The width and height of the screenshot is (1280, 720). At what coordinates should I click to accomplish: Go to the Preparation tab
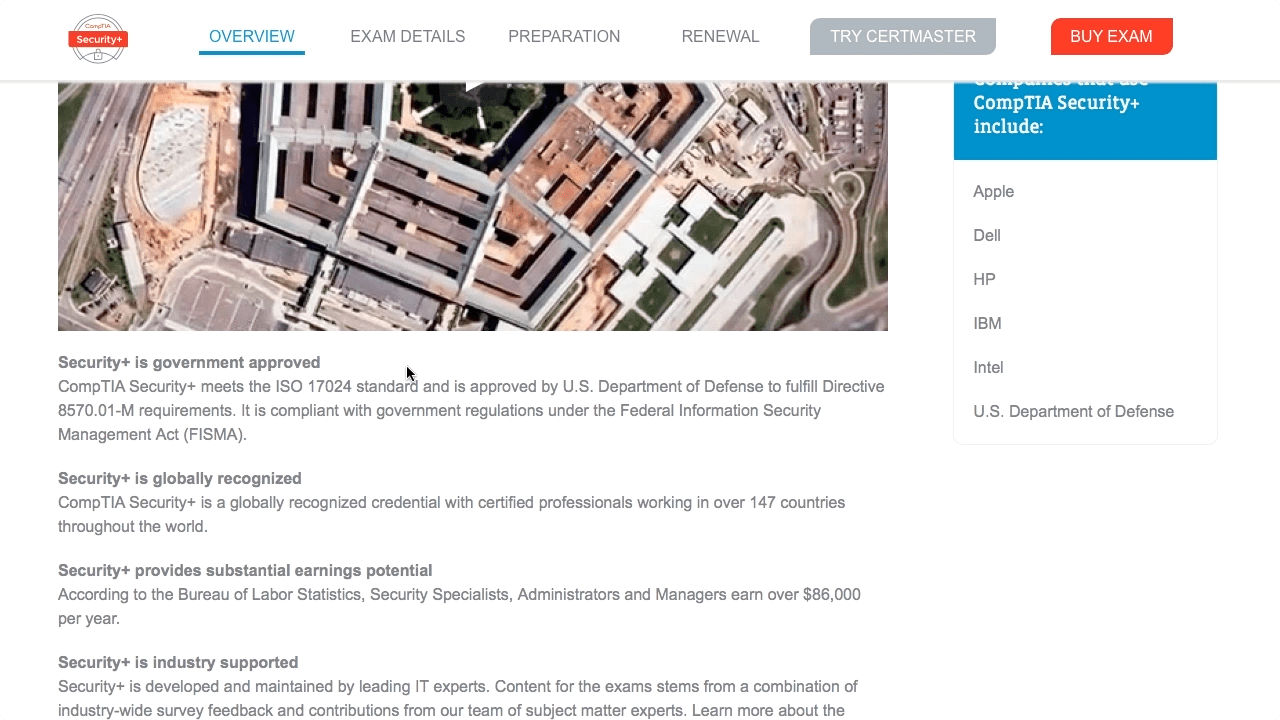[x=564, y=37]
